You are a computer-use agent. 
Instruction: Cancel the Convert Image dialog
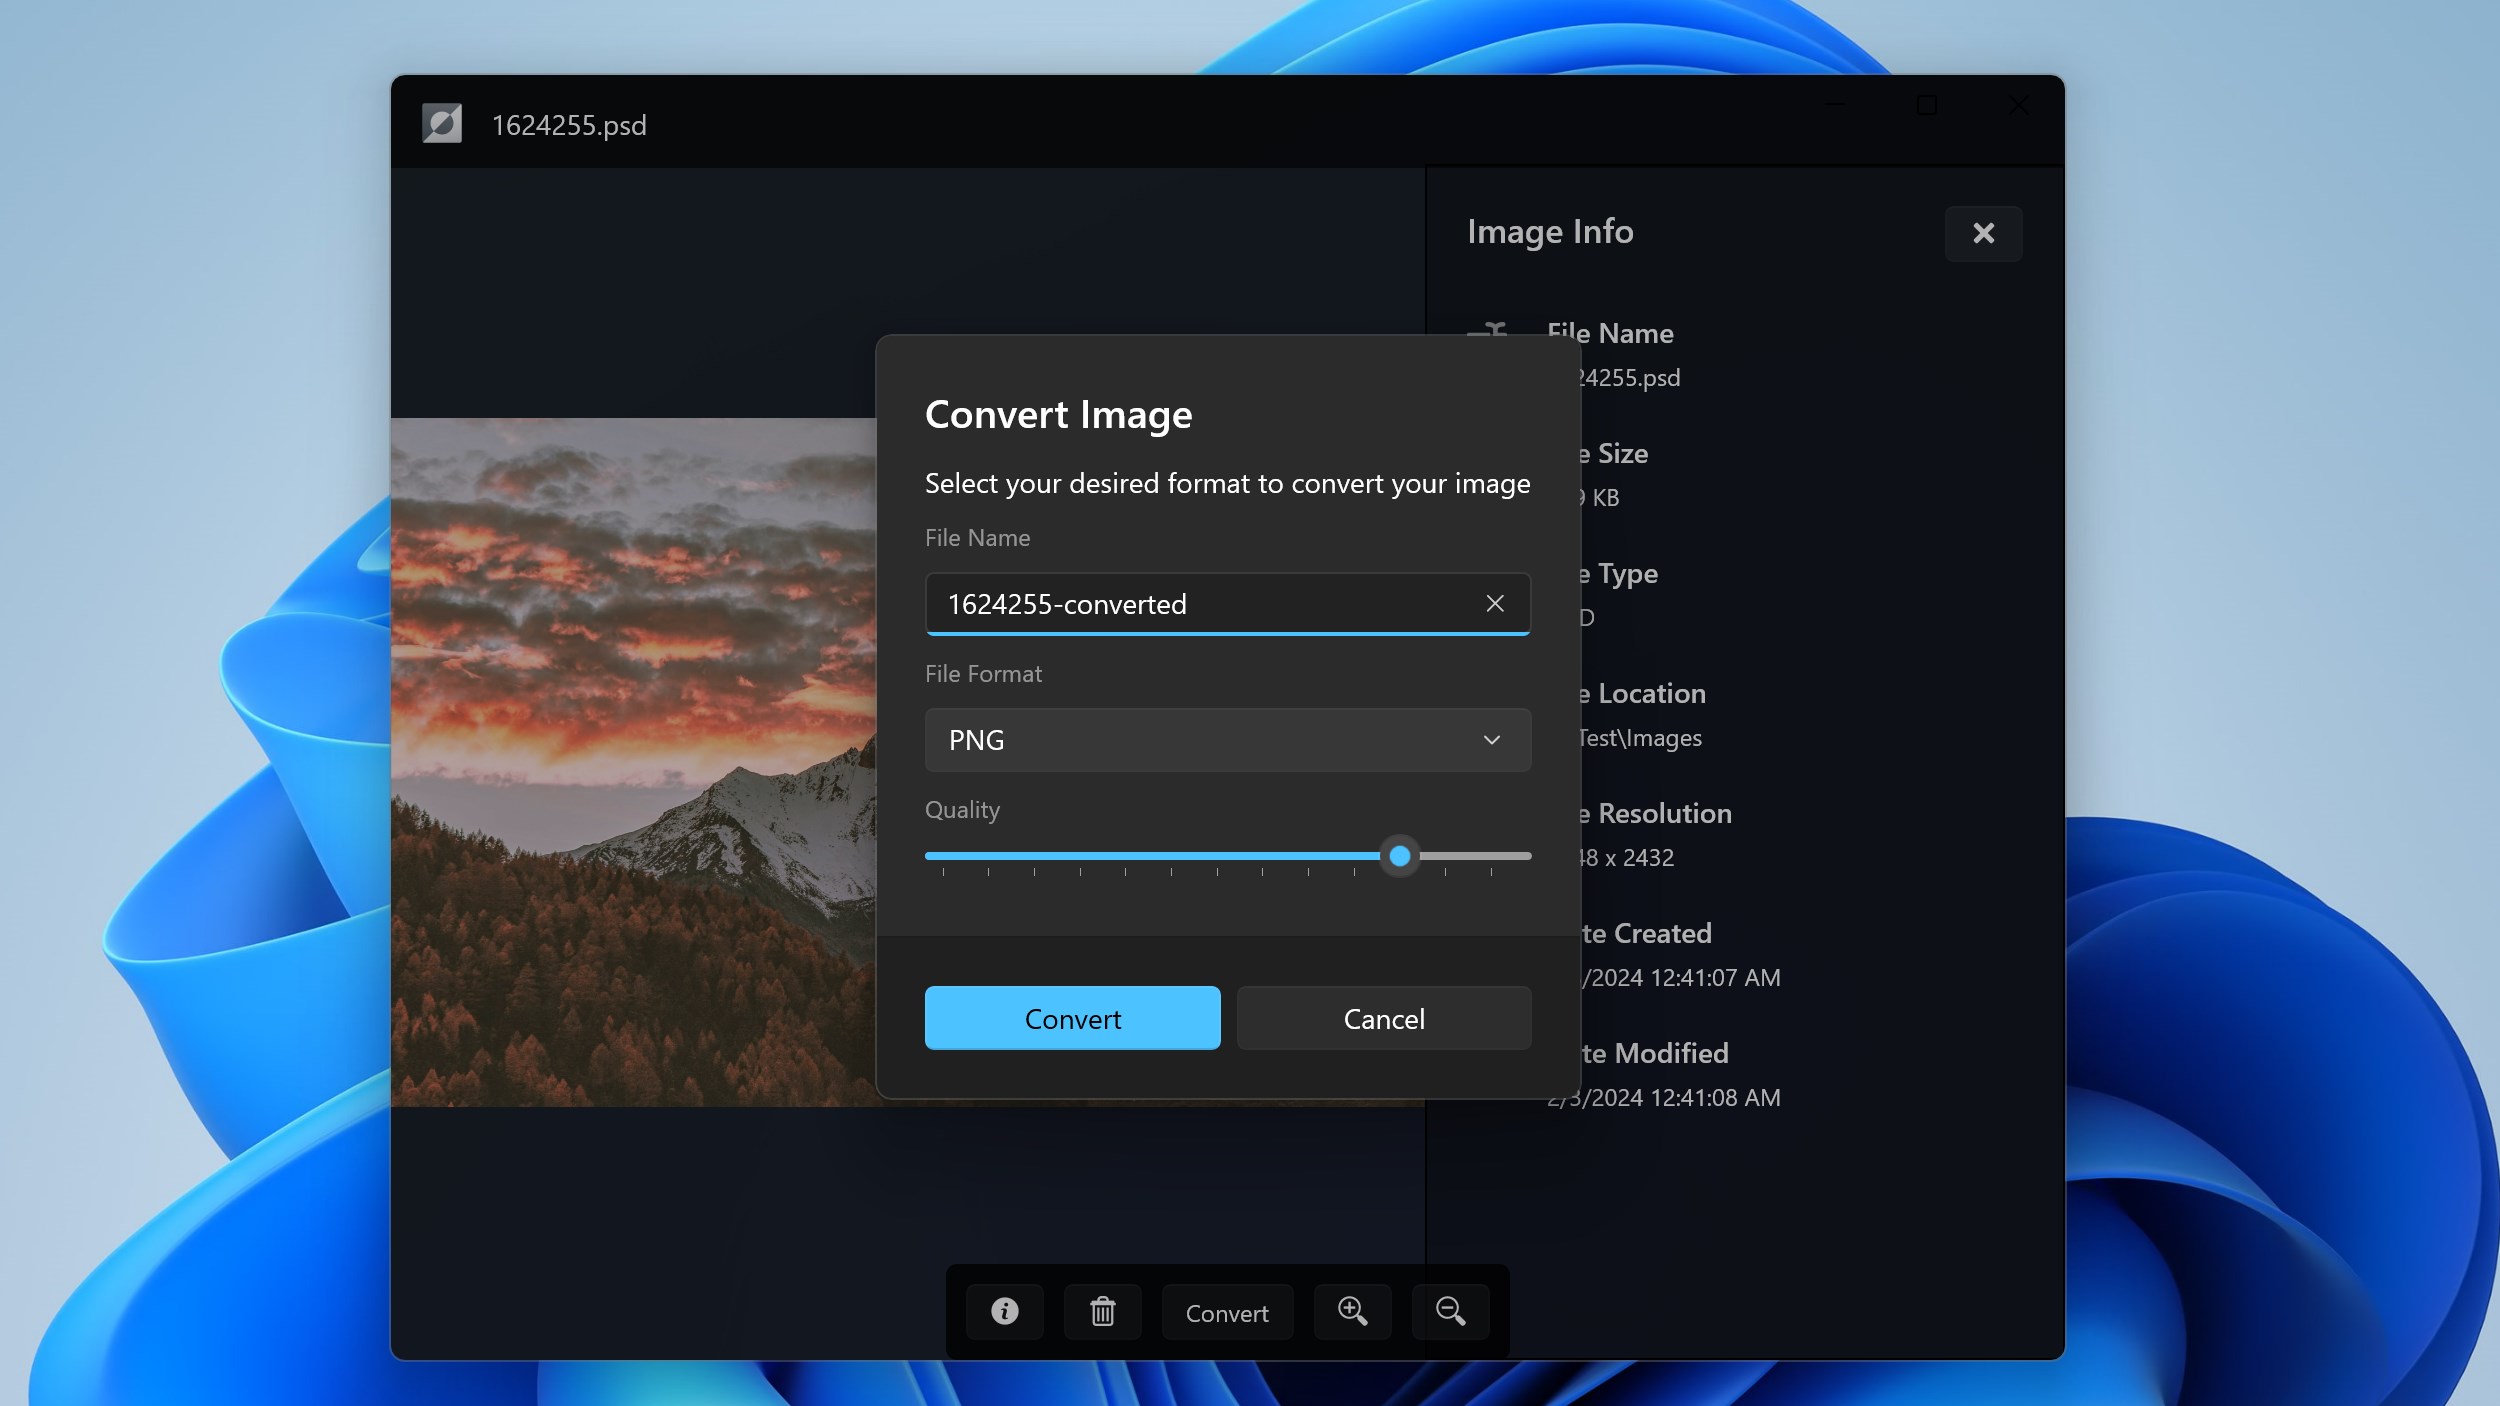tap(1383, 1018)
